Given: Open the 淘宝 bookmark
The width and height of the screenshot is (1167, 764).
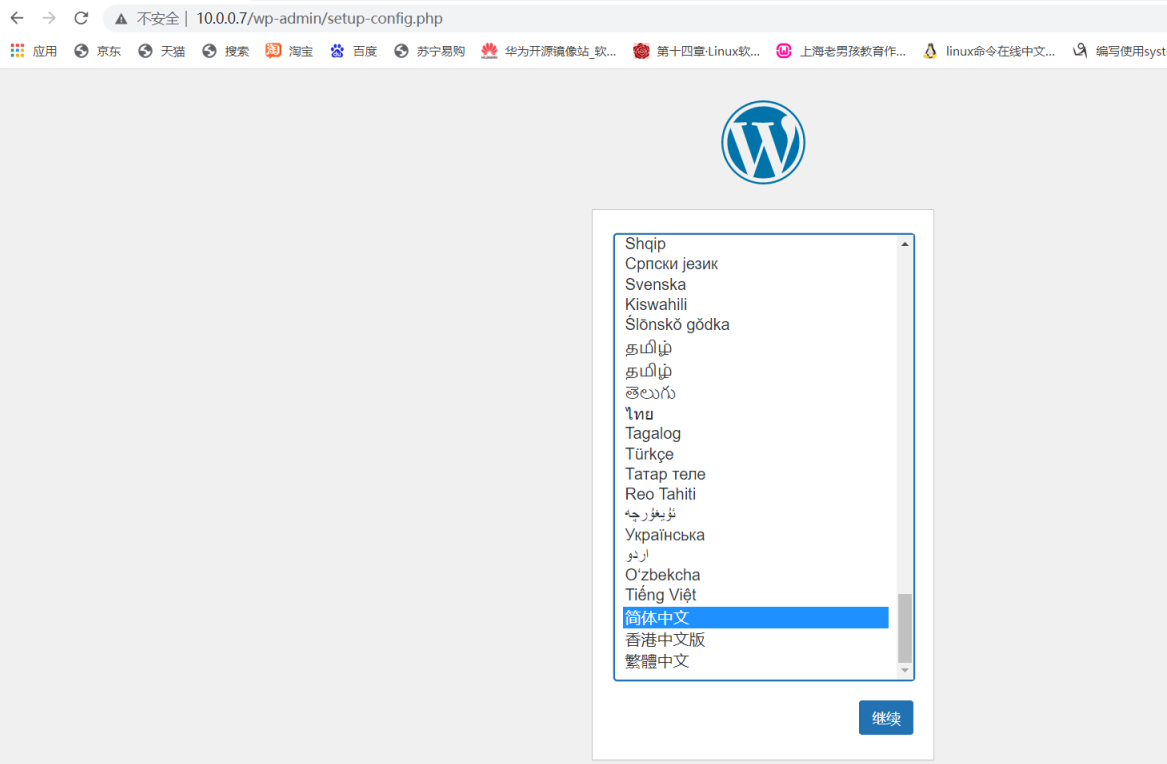Looking at the screenshot, I should click(x=290, y=51).
